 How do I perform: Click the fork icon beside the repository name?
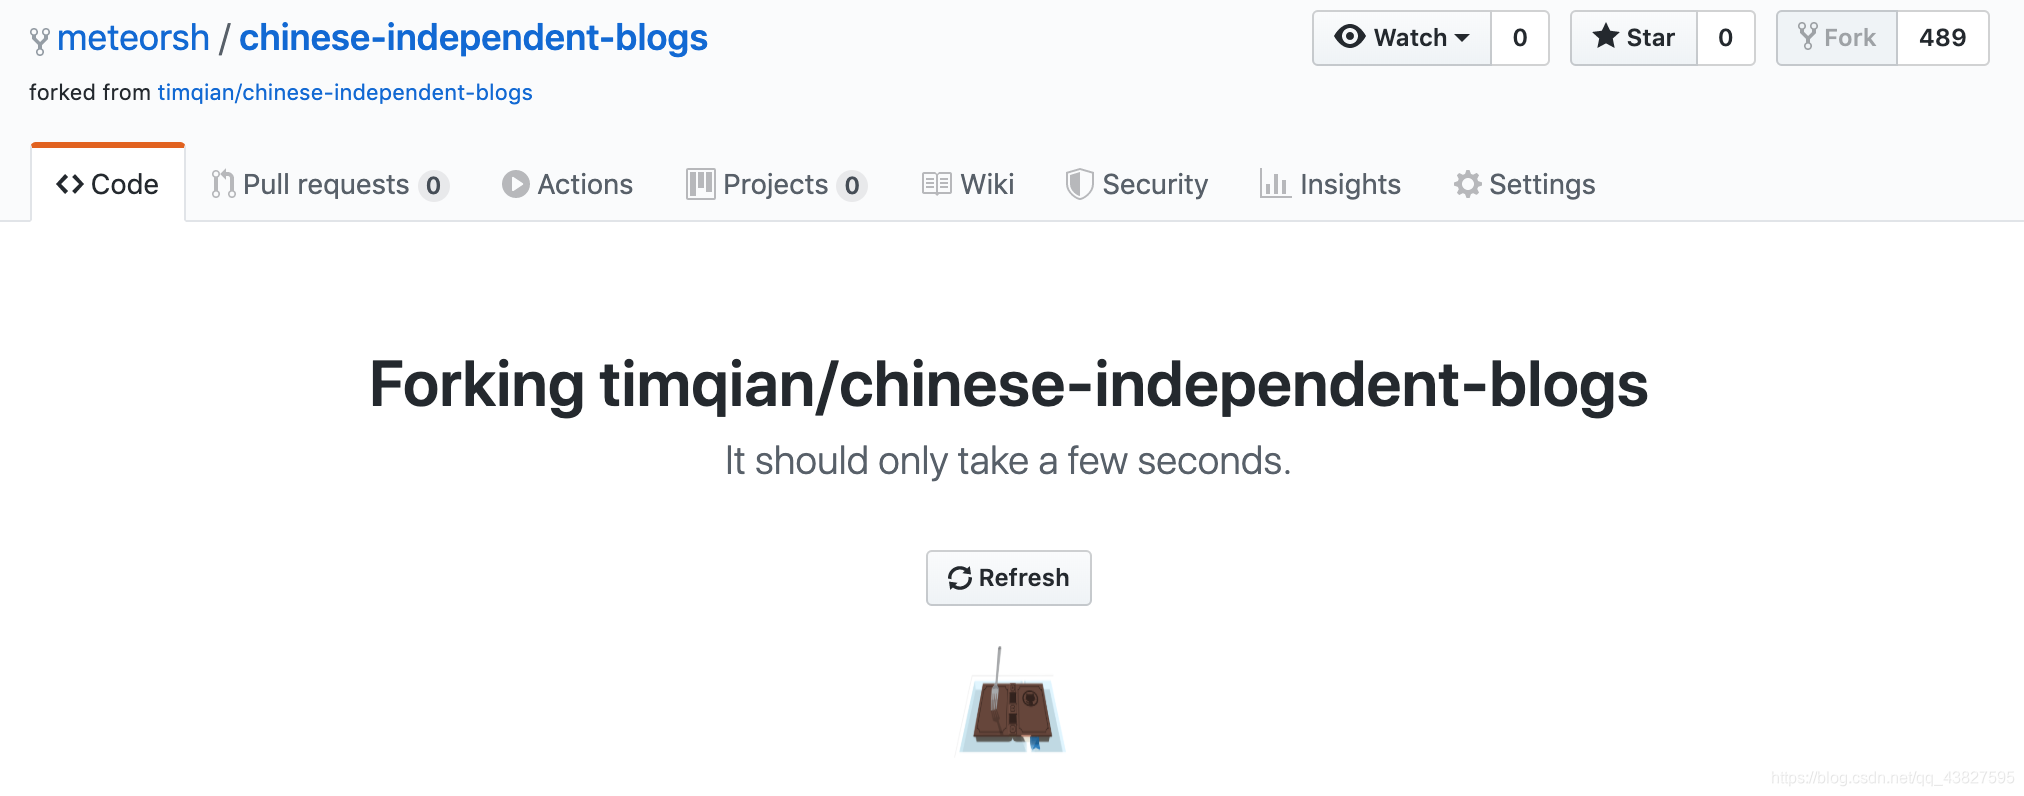pos(39,38)
